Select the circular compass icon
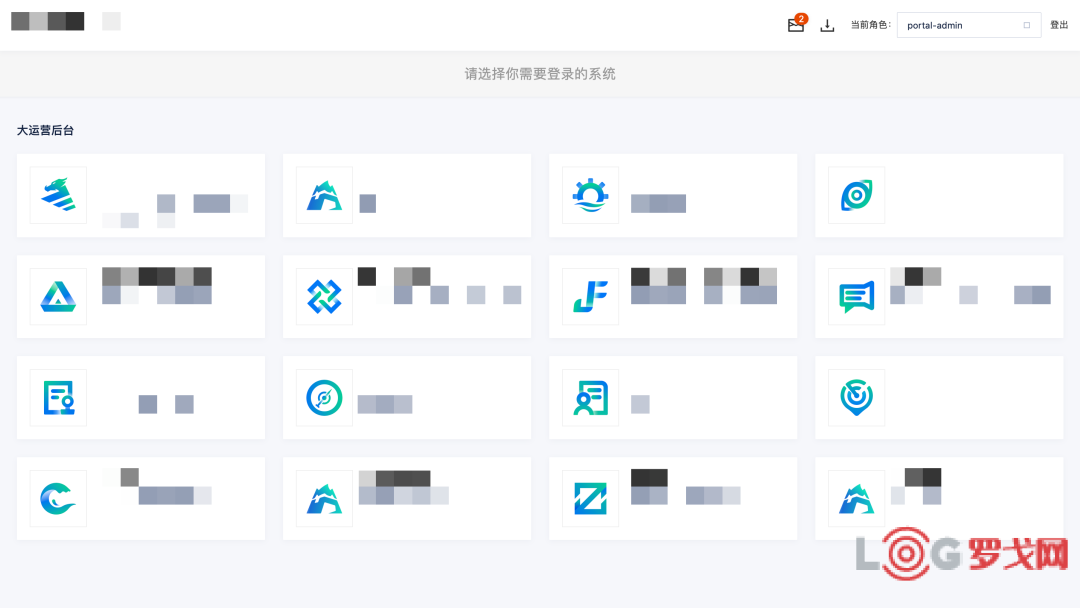This screenshot has width=1080, height=608. pyautogui.click(x=324, y=397)
